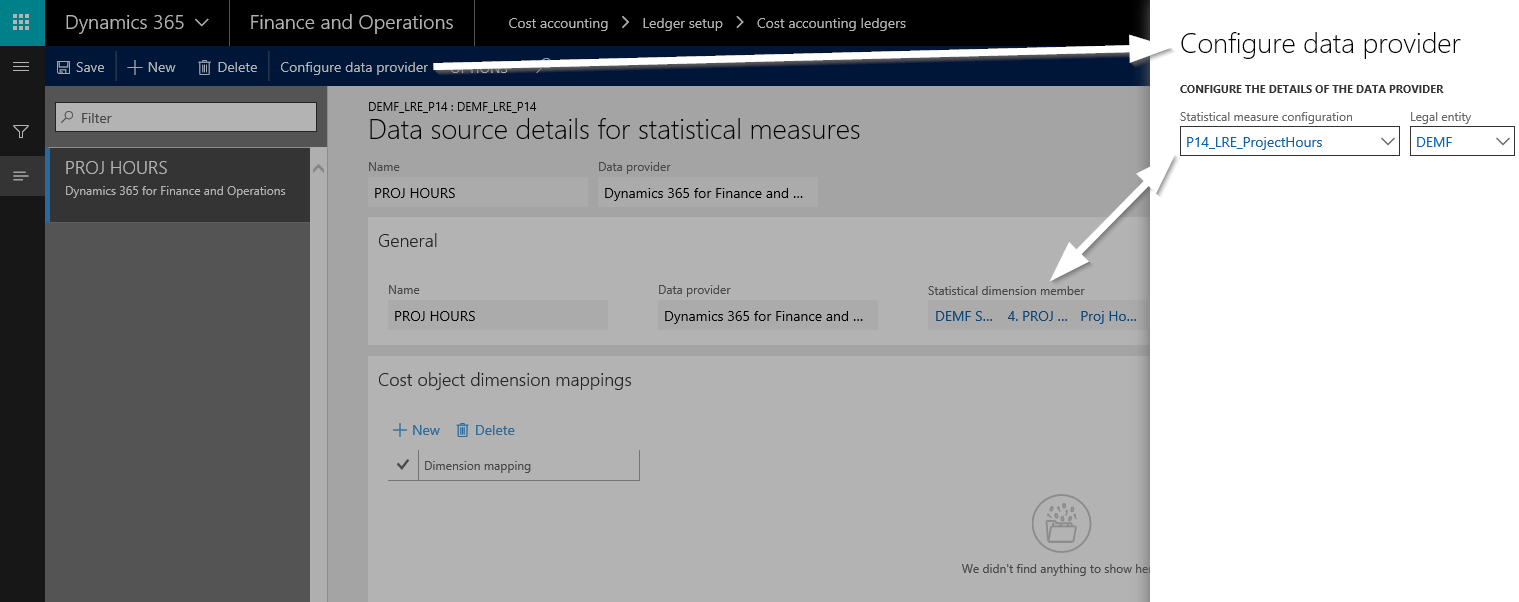Click the Dimension mapping column header

point(478,465)
